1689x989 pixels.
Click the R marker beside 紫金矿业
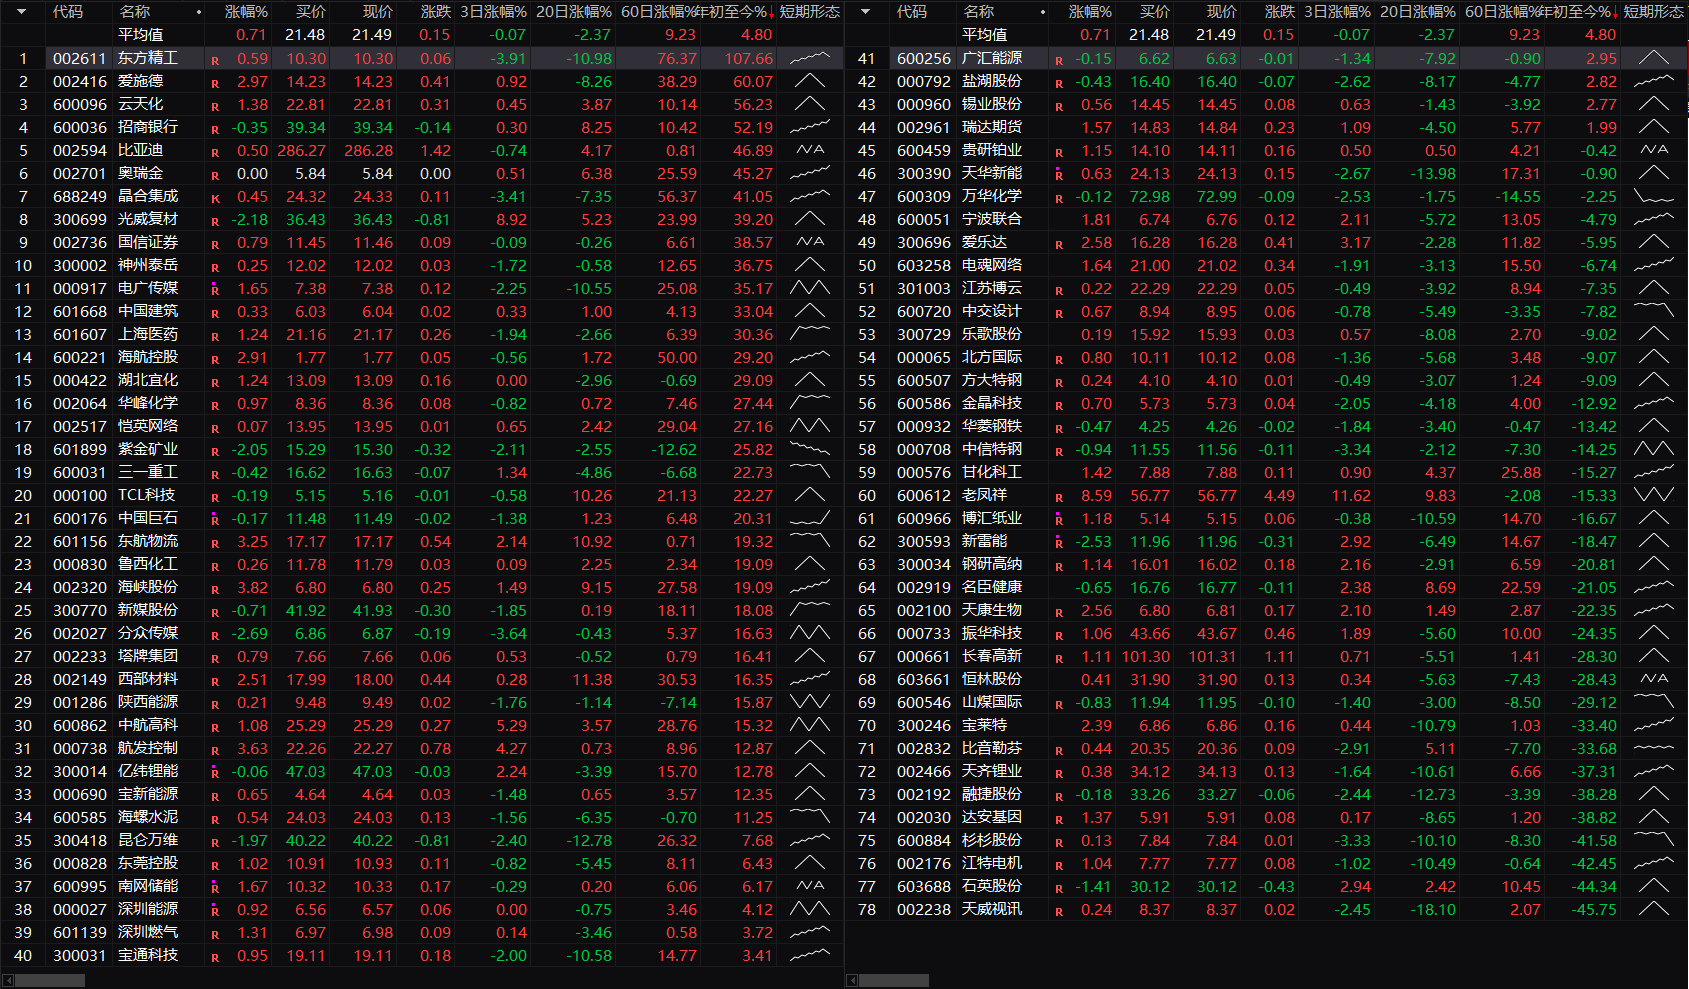(215, 452)
